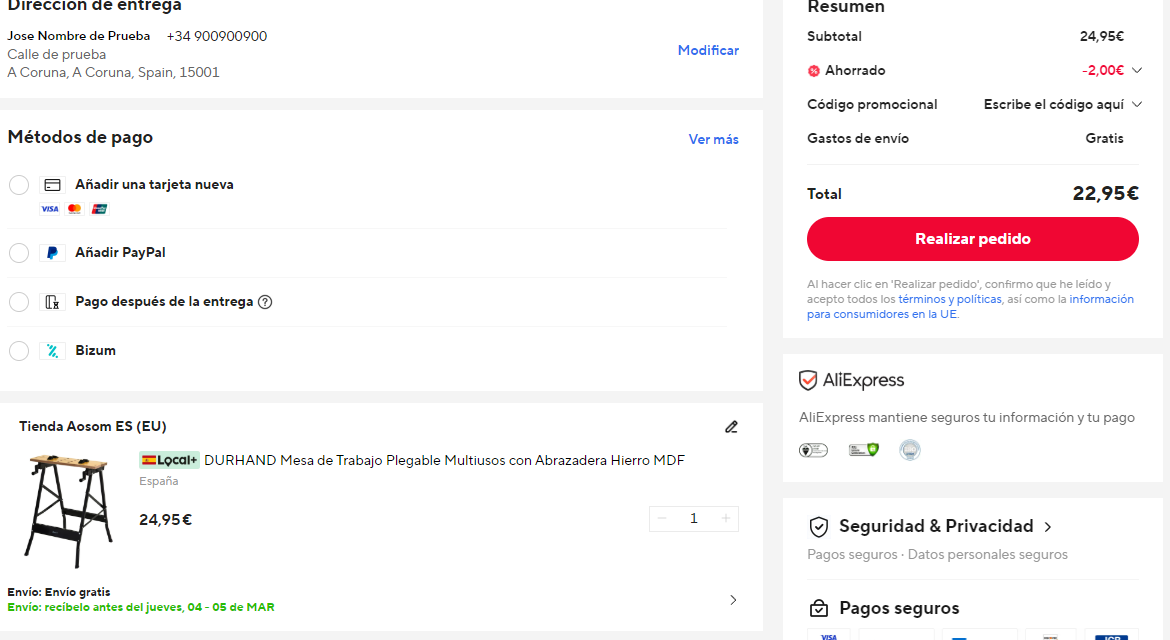Click the total amount 22,95€
Image resolution: width=1170 pixels, height=640 pixels.
click(x=1105, y=194)
